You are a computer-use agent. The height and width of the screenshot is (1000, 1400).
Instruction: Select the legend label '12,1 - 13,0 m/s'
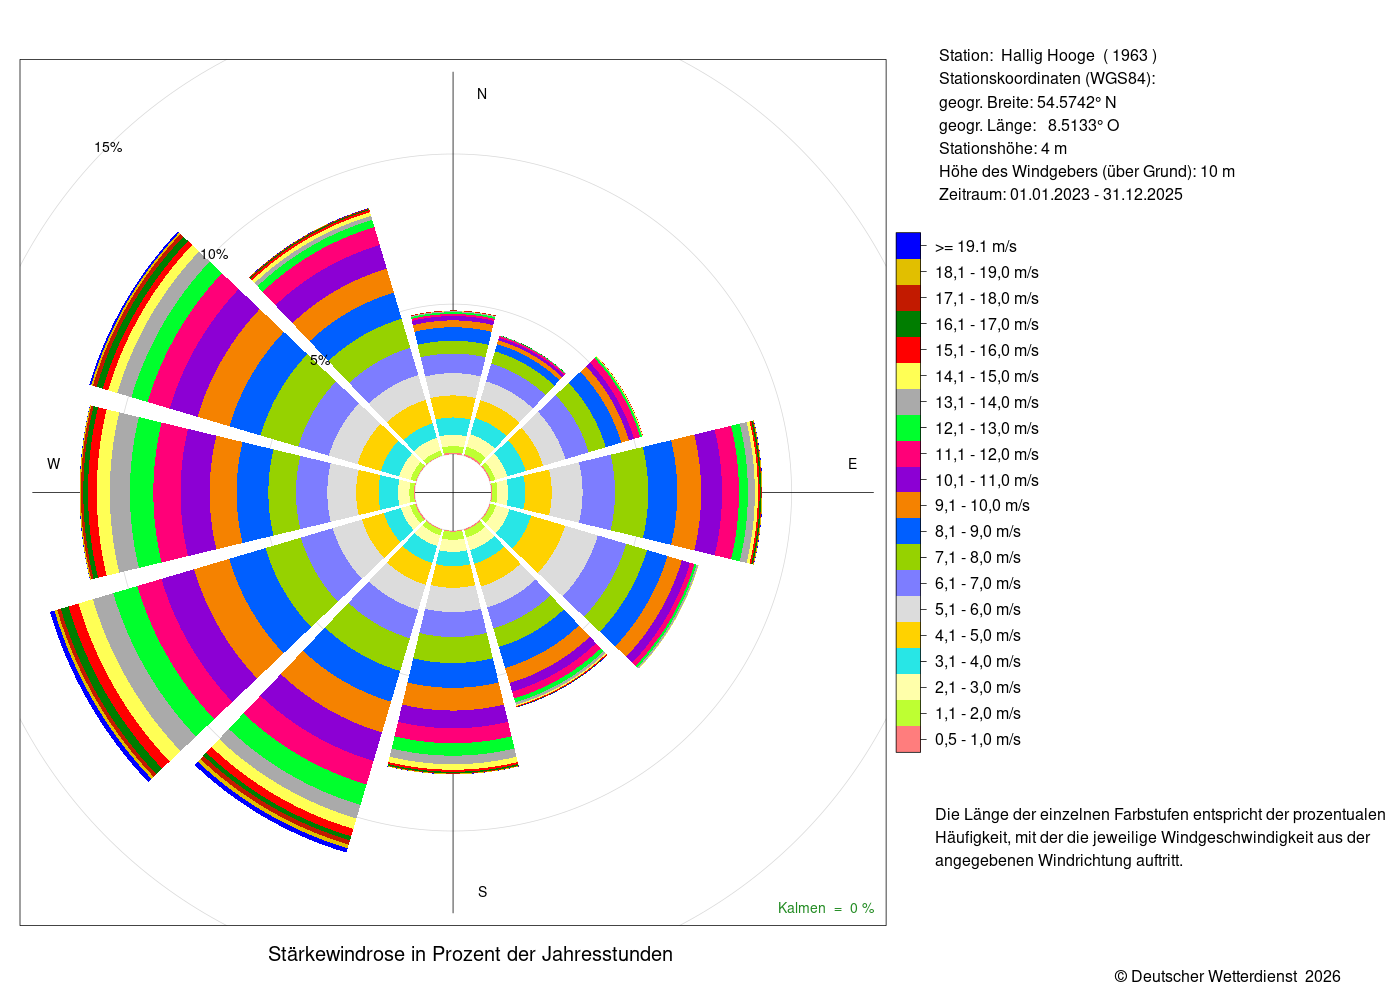point(987,429)
